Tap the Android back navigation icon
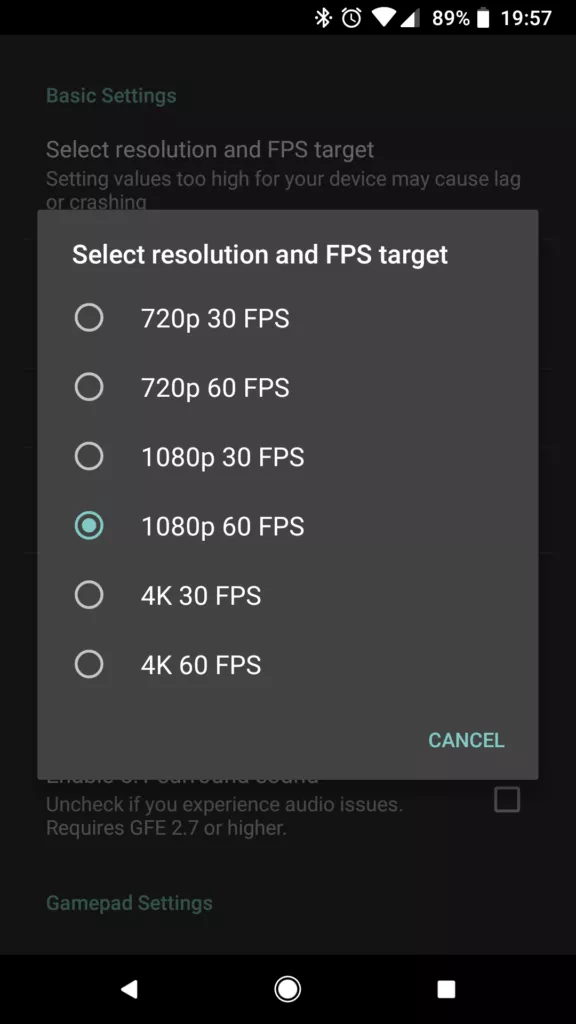This screenshot has width=576, height=1024. click(x=129, y=989)
